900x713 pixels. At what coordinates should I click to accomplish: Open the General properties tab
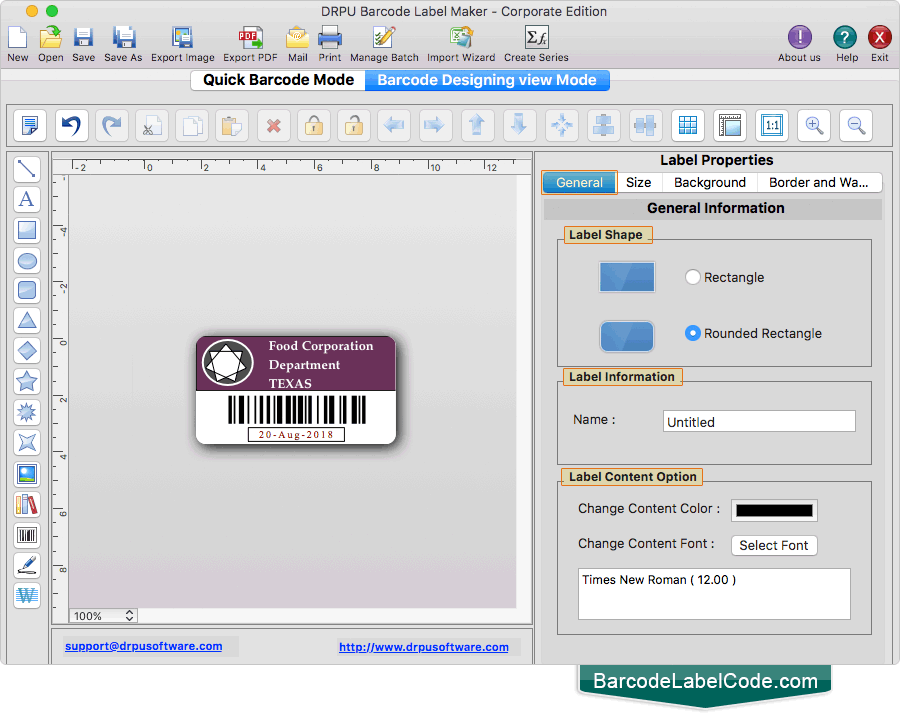(x=579, y=183)
